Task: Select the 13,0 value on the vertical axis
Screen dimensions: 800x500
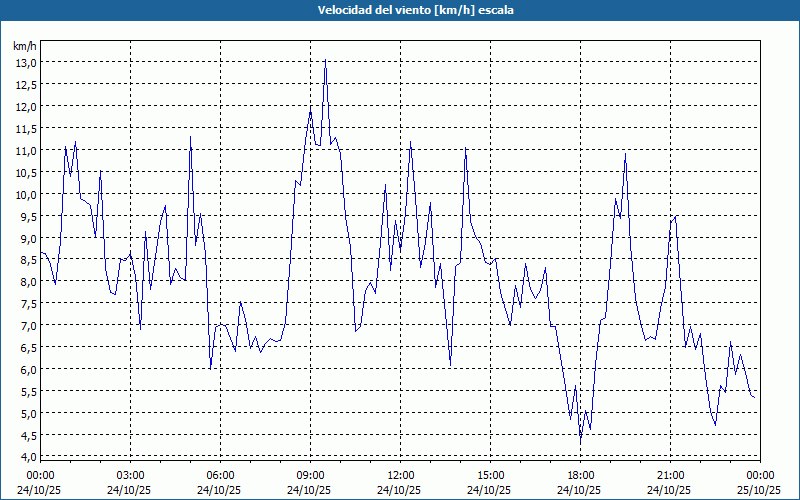Action: (x=25, y=62)
